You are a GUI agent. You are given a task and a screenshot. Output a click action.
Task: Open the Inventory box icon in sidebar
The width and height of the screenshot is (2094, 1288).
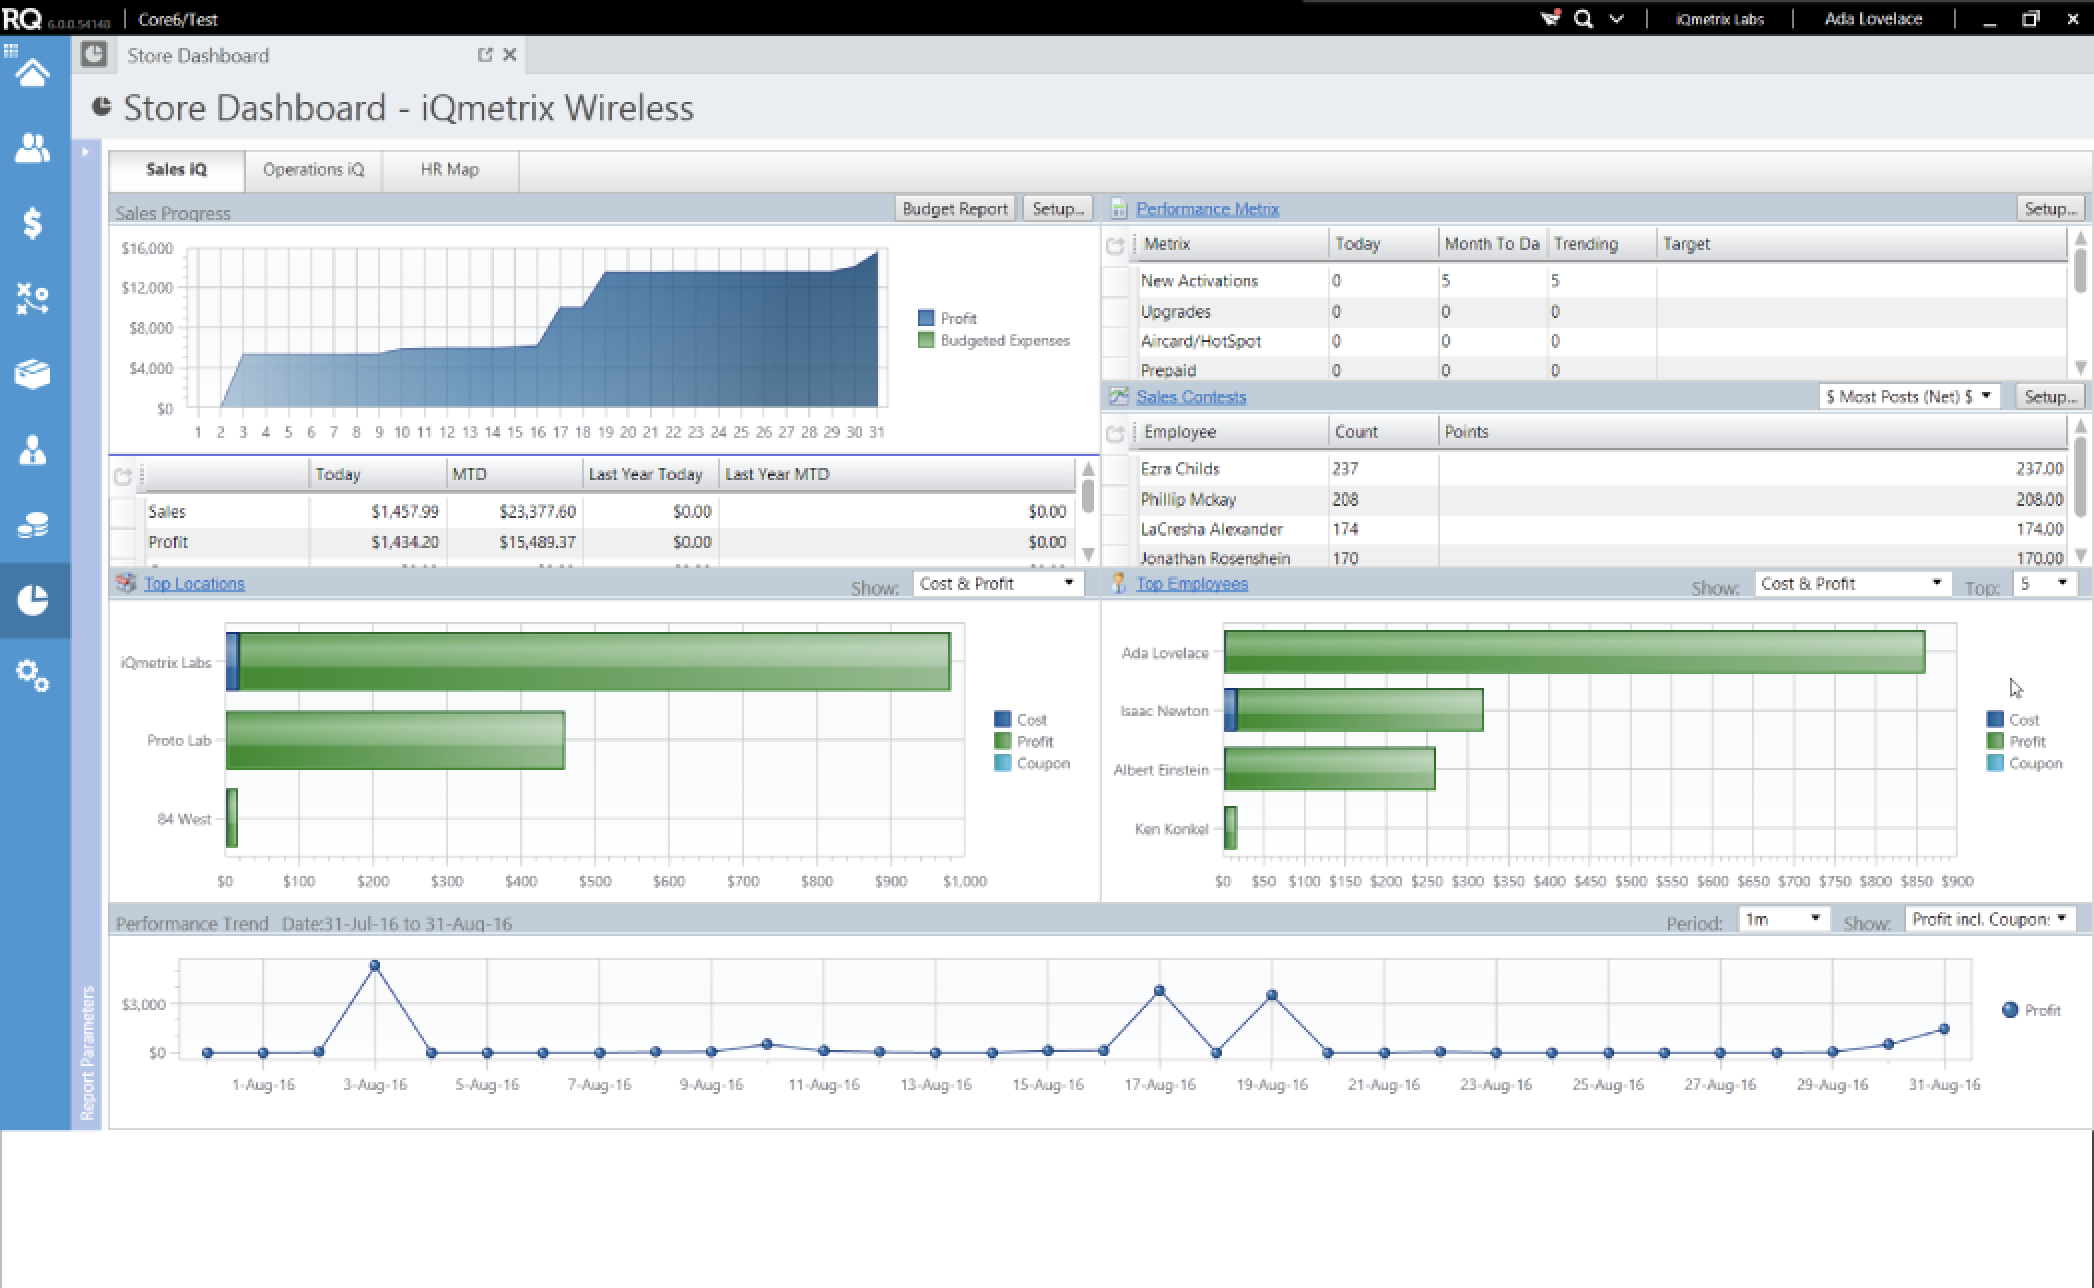[33, 374]
